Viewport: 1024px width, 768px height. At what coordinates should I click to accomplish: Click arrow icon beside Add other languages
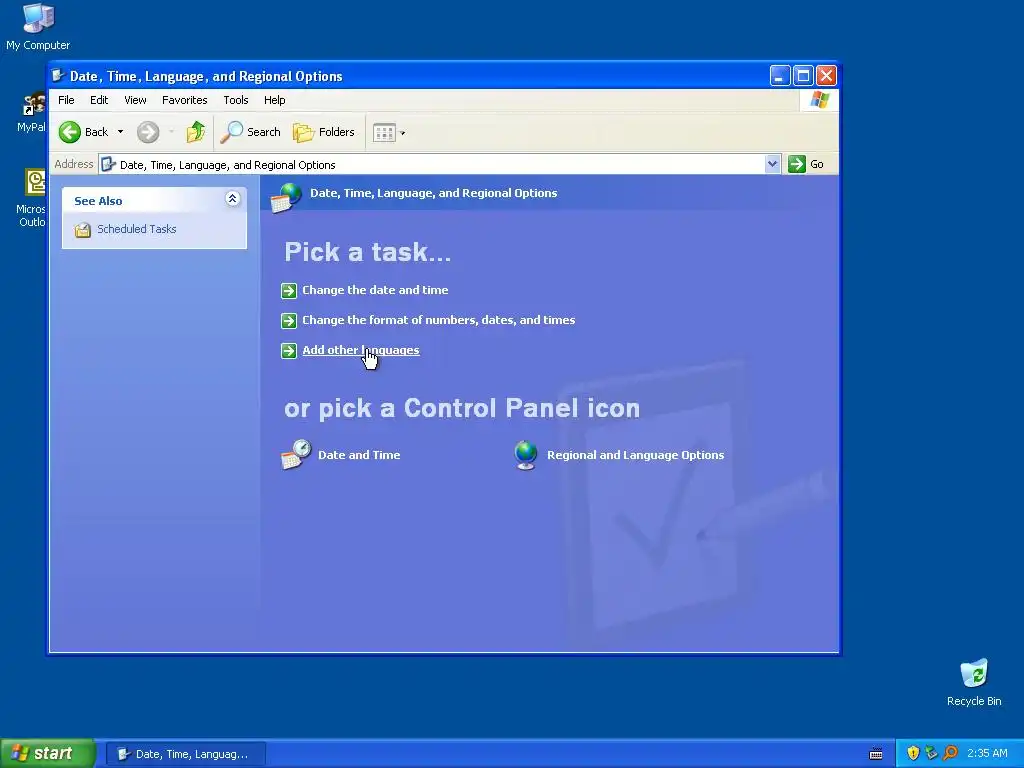click(x=289, y=351)
